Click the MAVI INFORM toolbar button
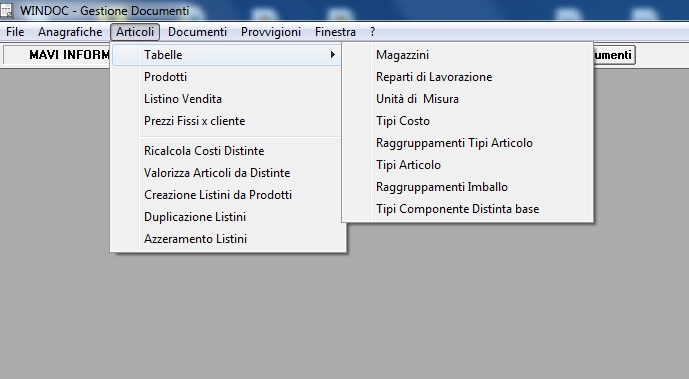Screen dimensions: 689x379 point(57,55)
